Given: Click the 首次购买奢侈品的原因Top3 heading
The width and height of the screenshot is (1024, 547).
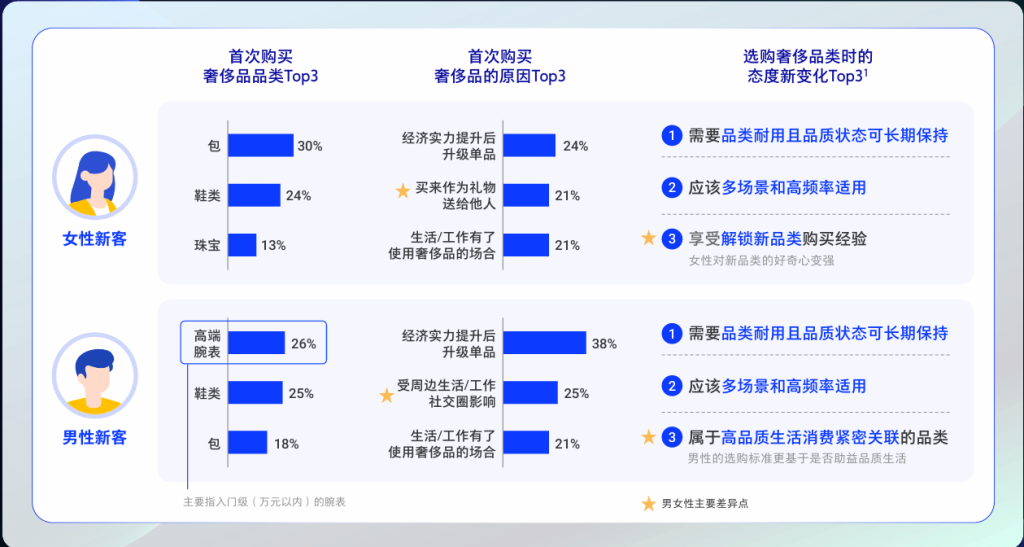Looking at the screenshot, I should tap(500, 66).
